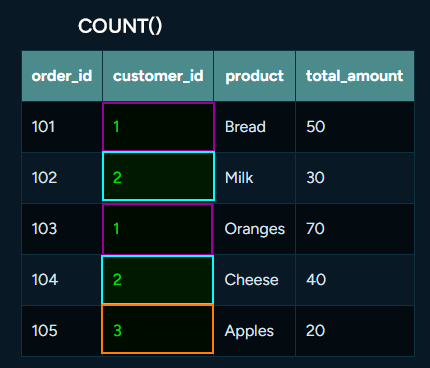430x368 pixels.
Task: Click the magenta customer_id cell for order 101
Action: click(158, 127)
